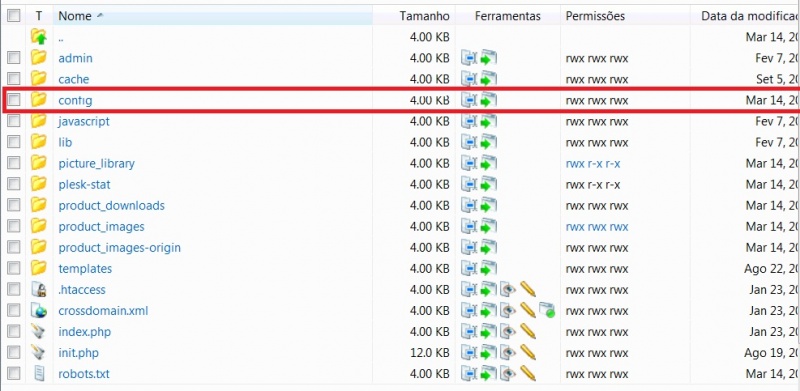Open product_images-origin folder
800x391 pixels.
coord(119,248)
